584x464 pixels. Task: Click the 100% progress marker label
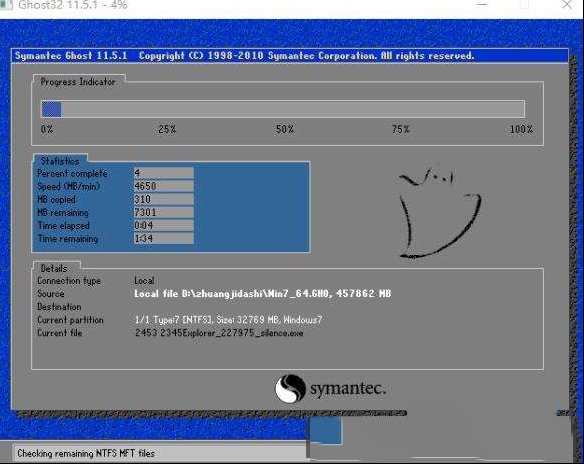click(x=521, y=130)
